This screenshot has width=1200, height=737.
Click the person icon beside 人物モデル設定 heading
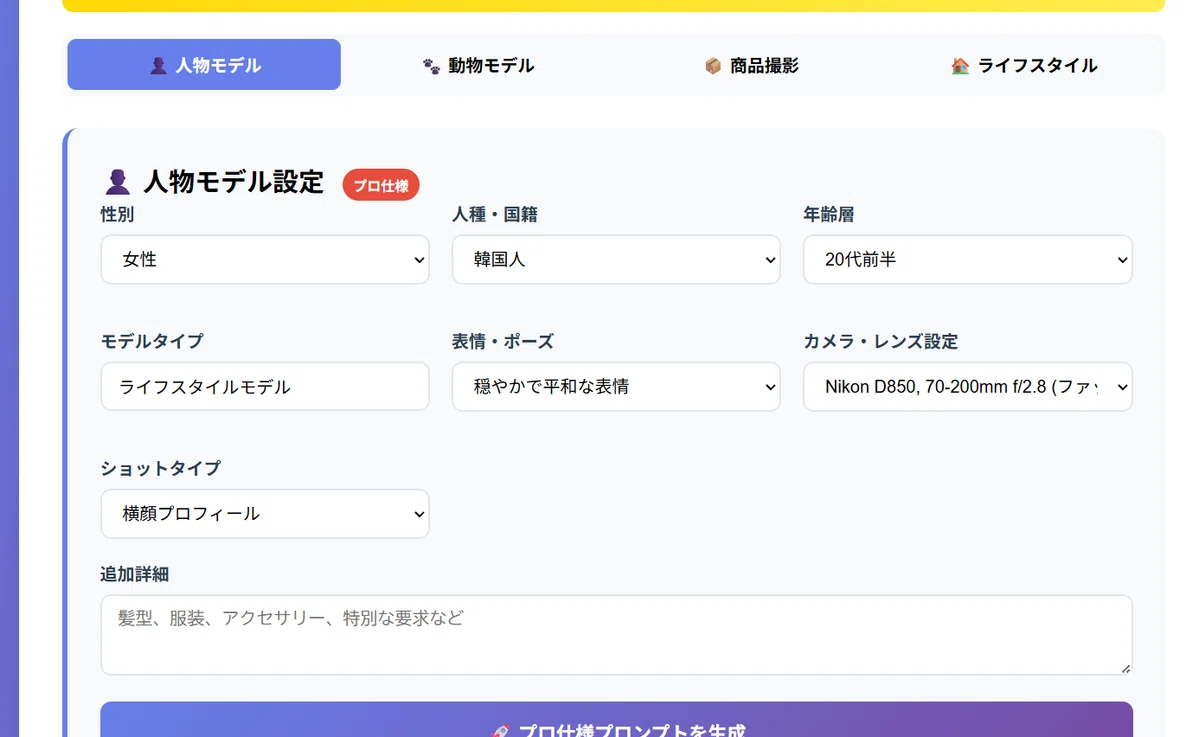pos(117,182)
